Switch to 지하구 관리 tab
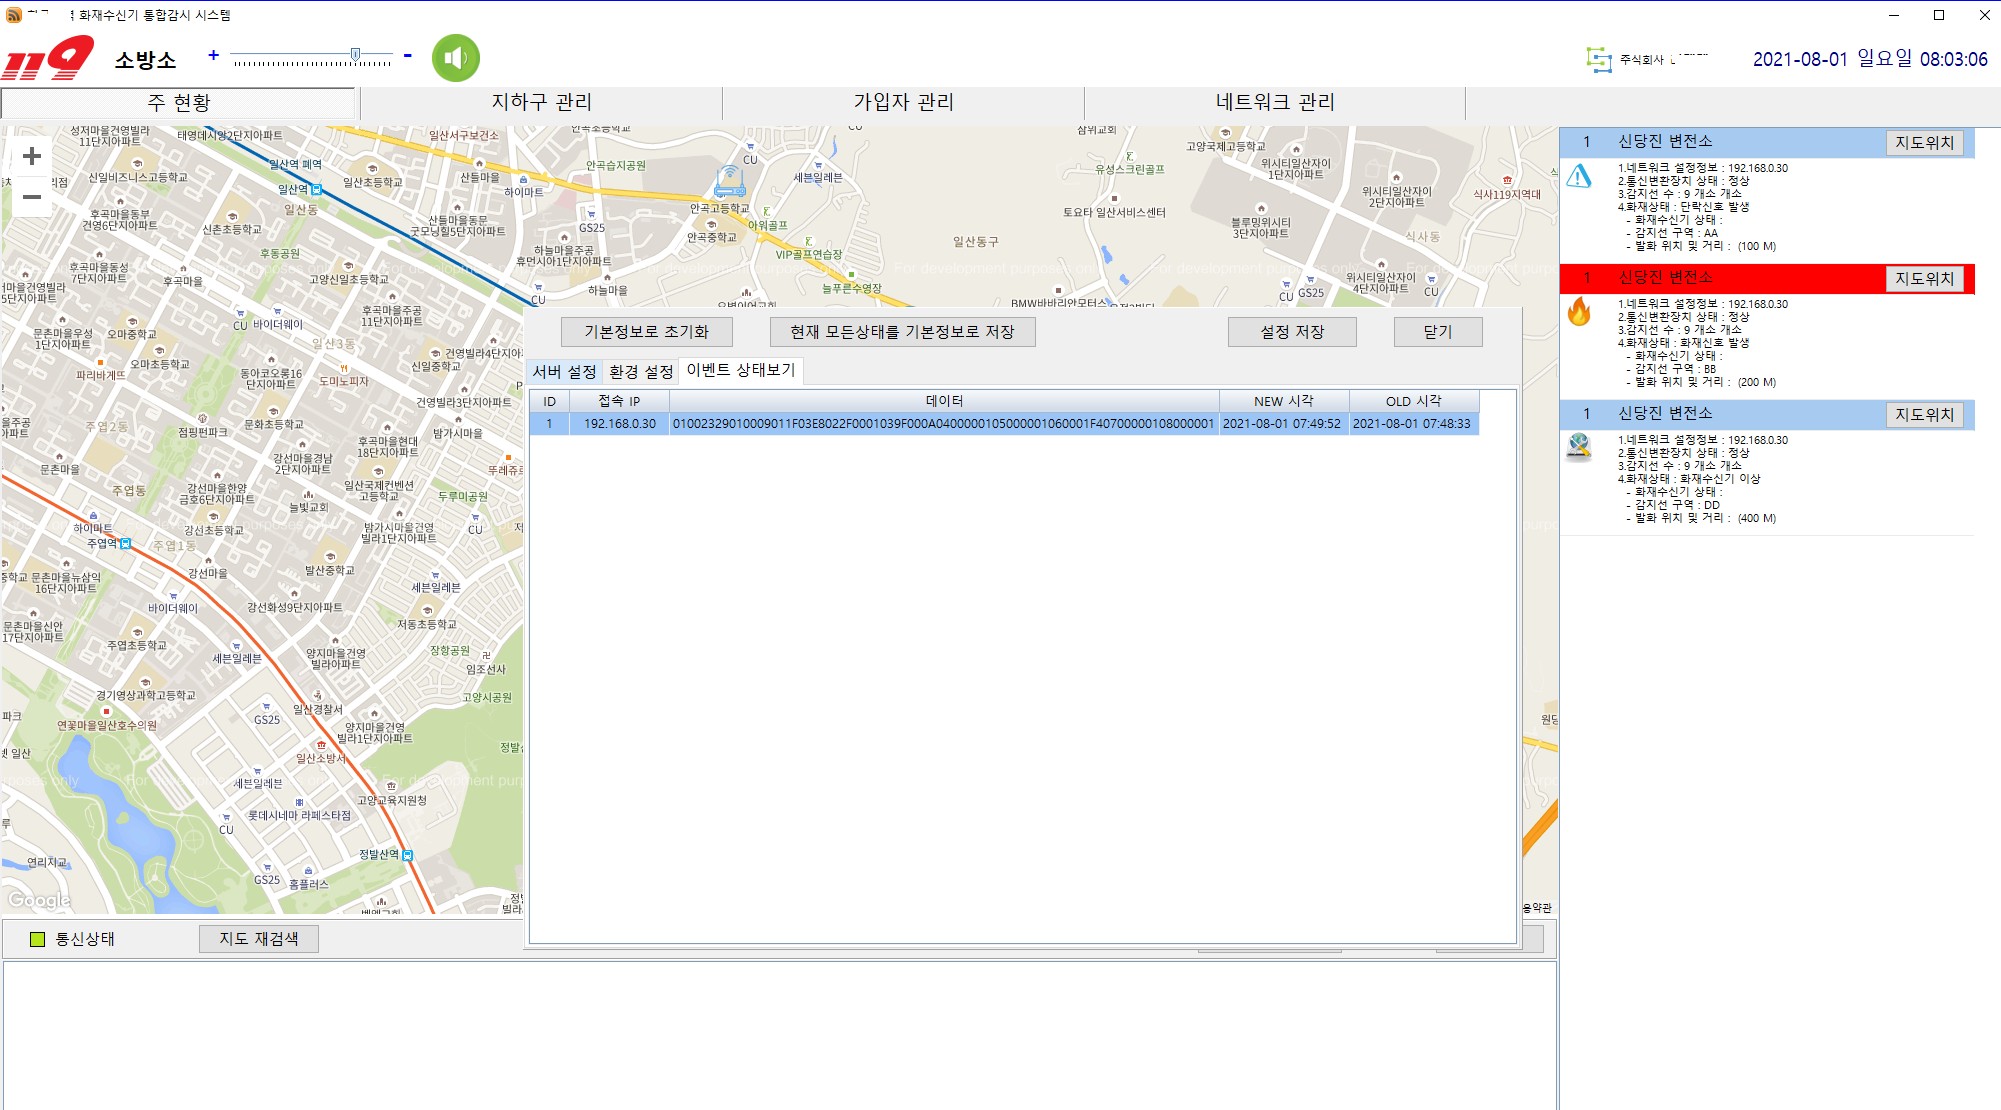The height and width of the screenshot is (1110, 2001). coord(541,102)
